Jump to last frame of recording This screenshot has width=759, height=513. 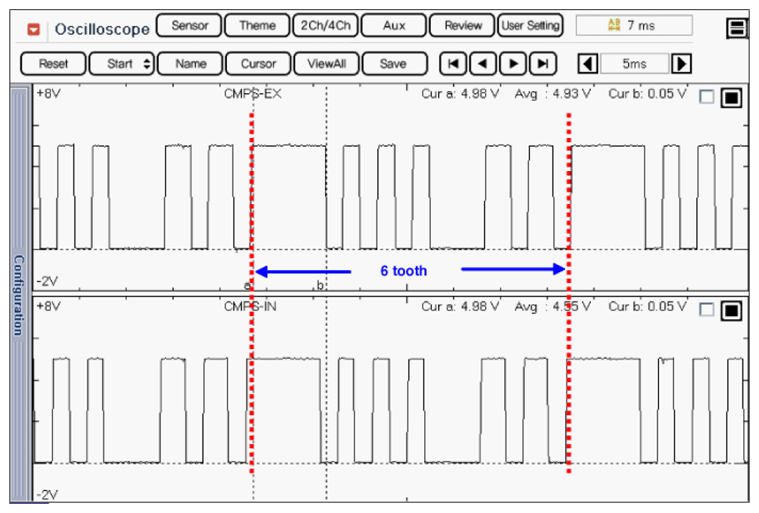coord(543,64)
